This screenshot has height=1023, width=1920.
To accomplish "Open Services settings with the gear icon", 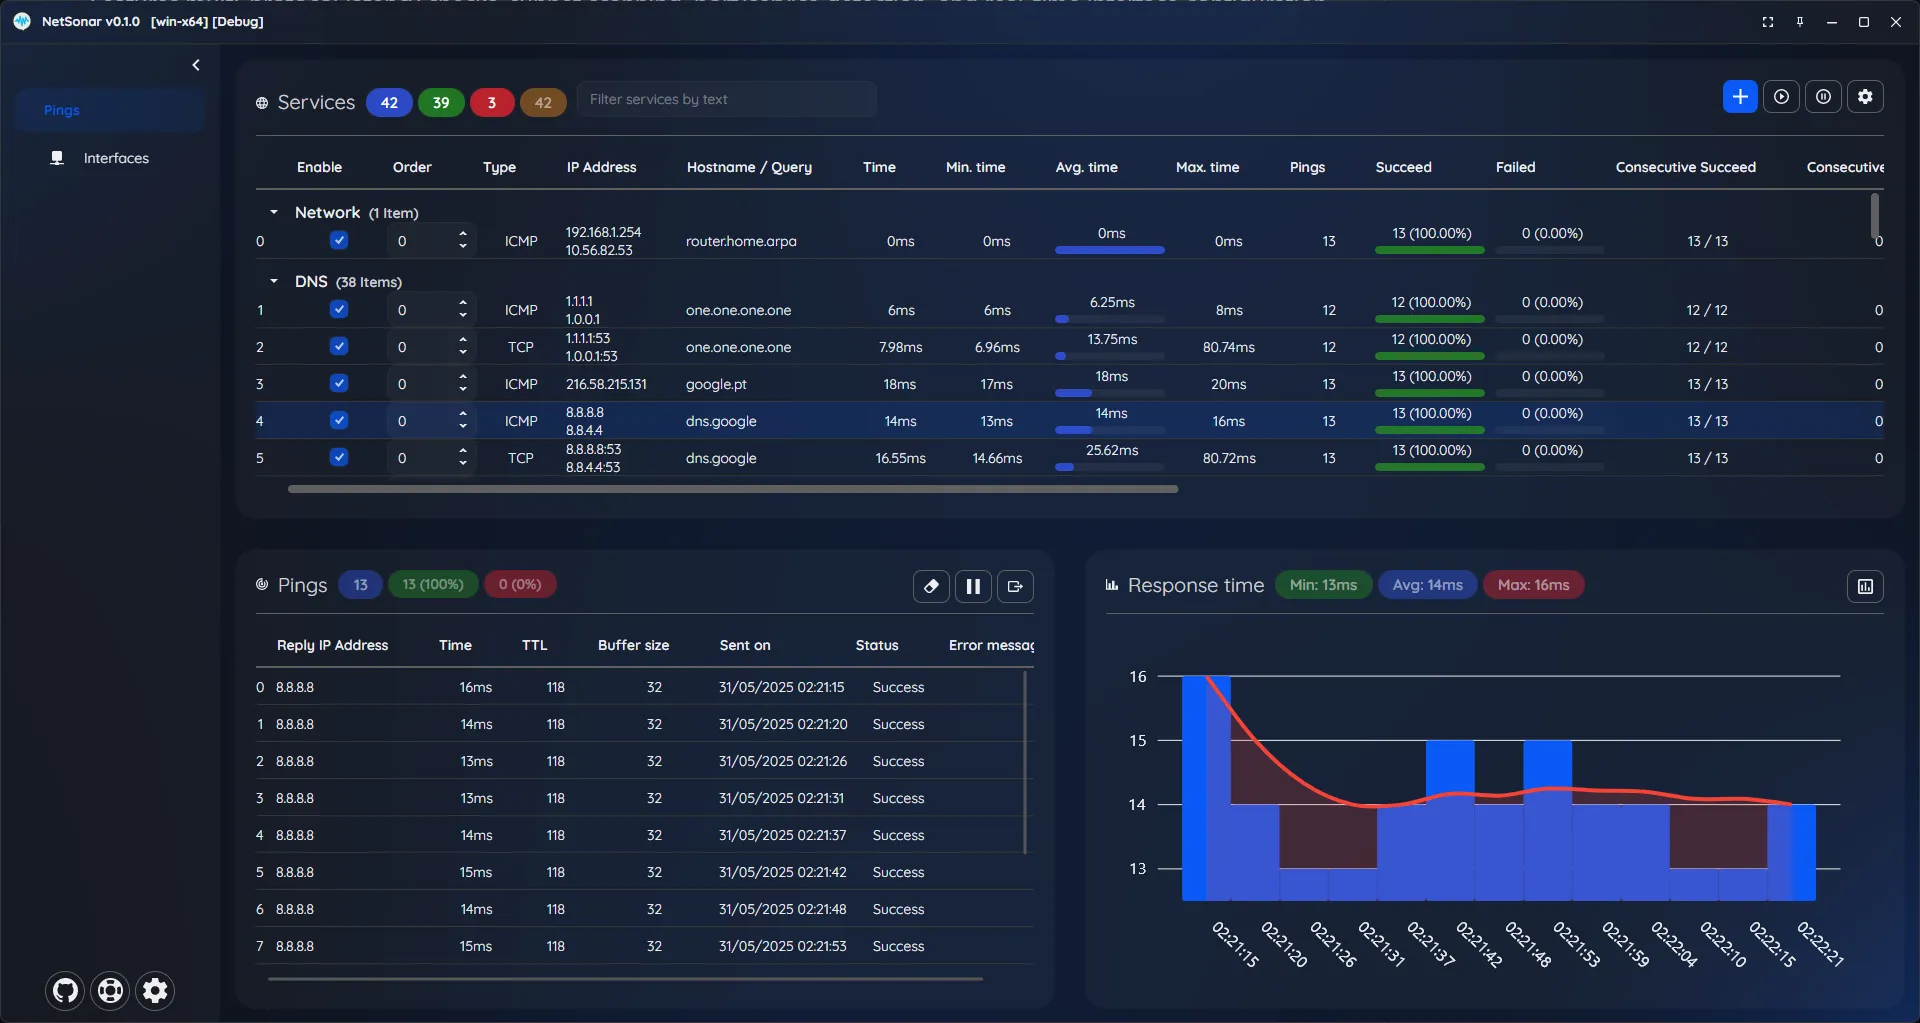I will [1866, 96].
